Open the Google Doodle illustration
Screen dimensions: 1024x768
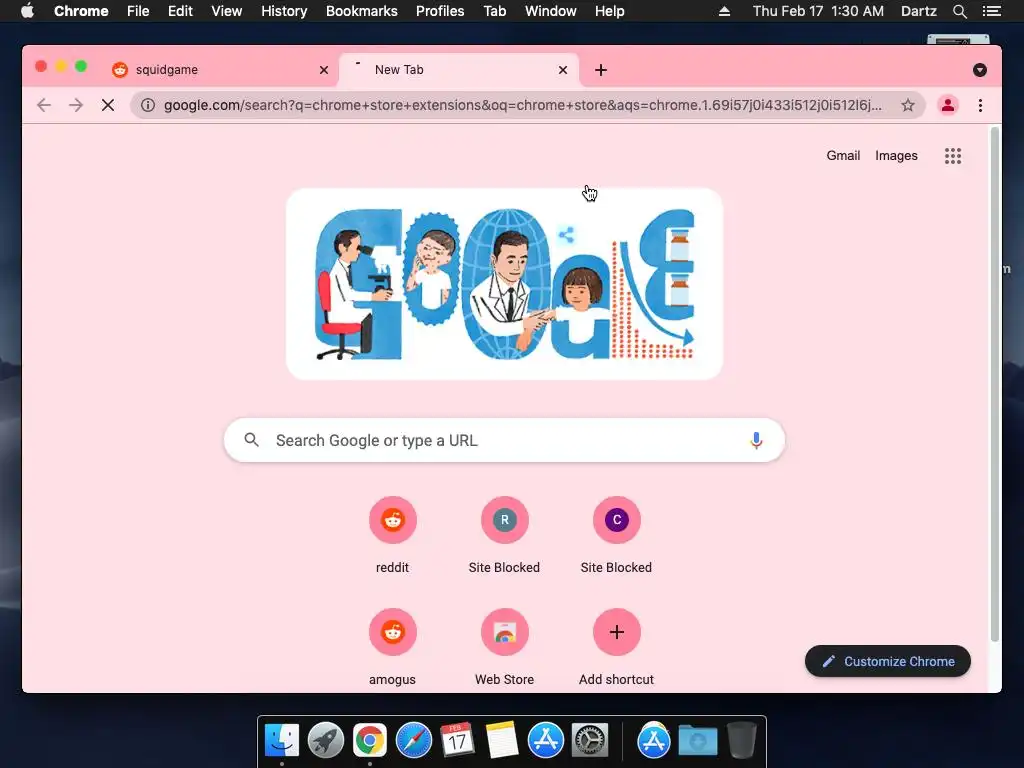tap(504, 284)
